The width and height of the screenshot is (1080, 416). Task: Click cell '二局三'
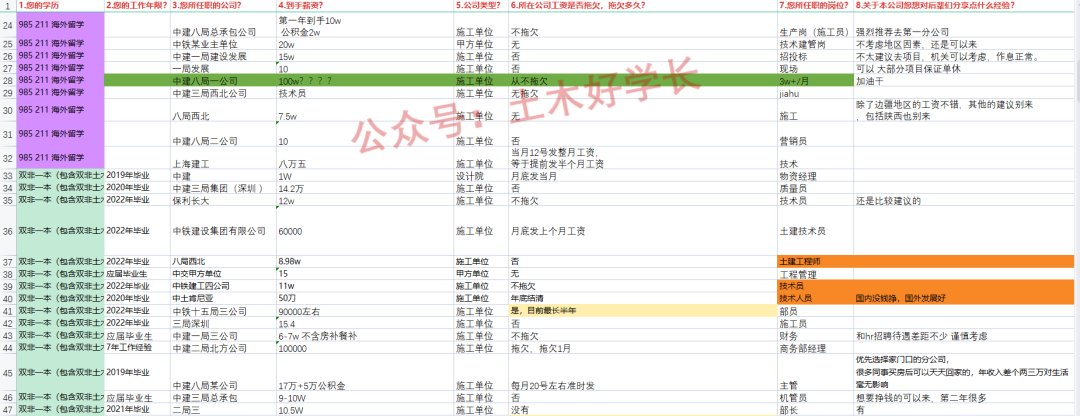pyautogui.click(x=223, y=410)
